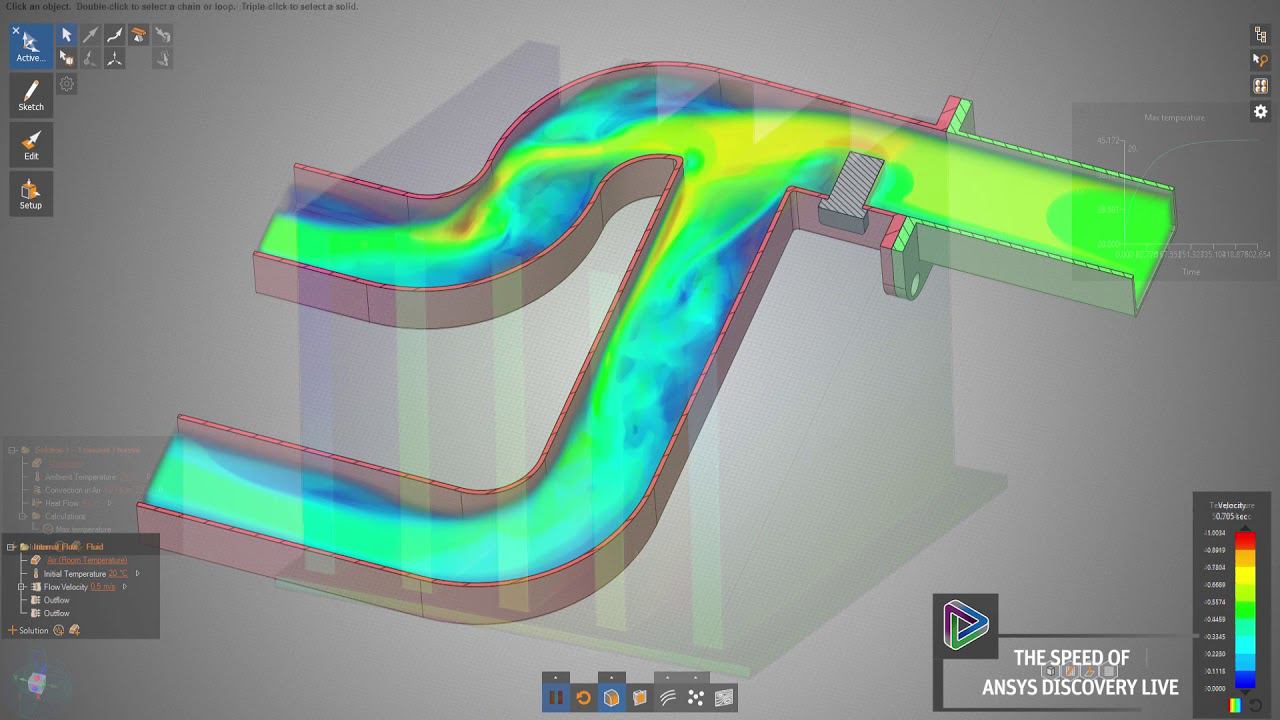
Task: Show streamlines with the wavy lines icon
Action: [668, 698]
